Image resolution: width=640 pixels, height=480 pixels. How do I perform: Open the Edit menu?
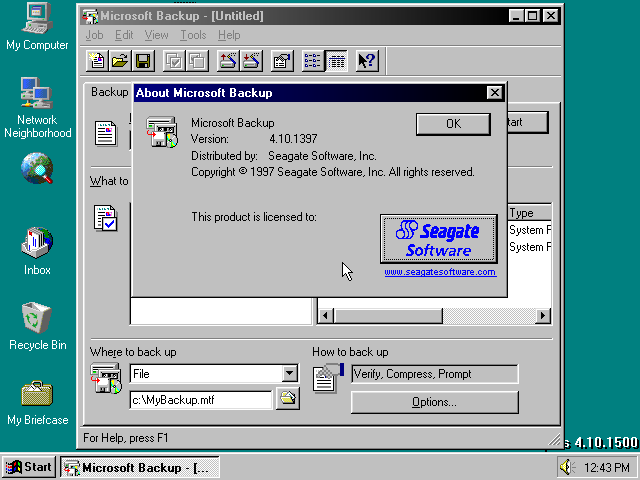coord(124,35)
